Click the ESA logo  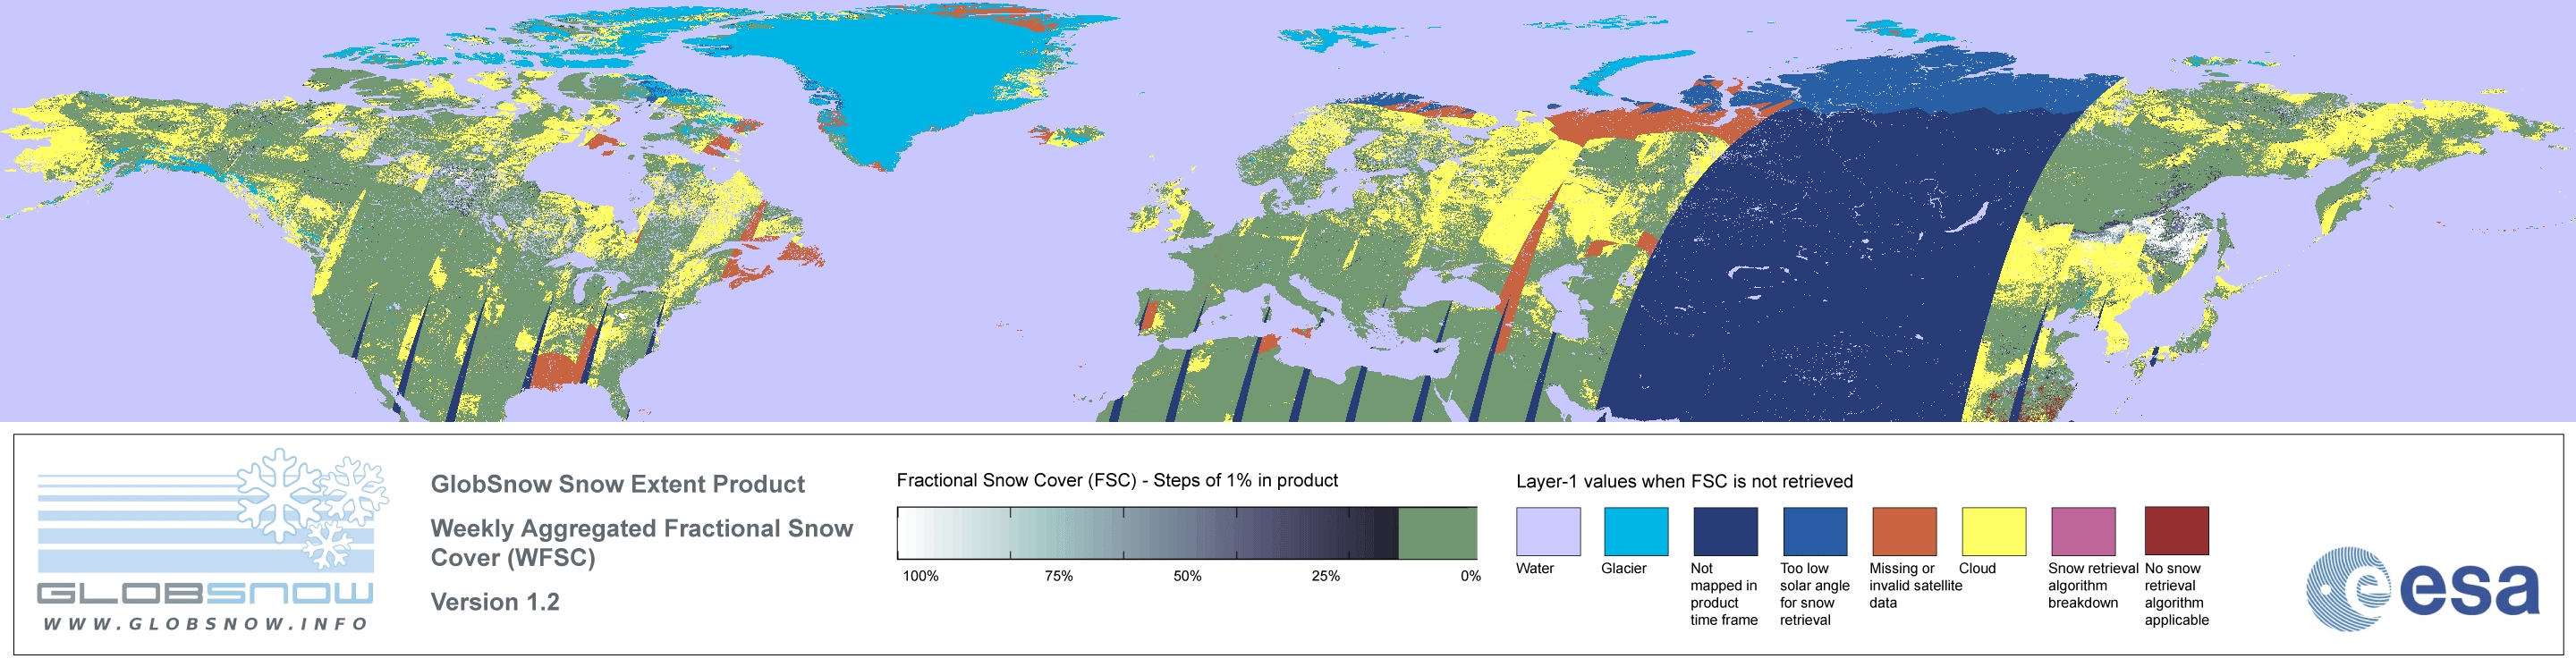(2423, 588)
